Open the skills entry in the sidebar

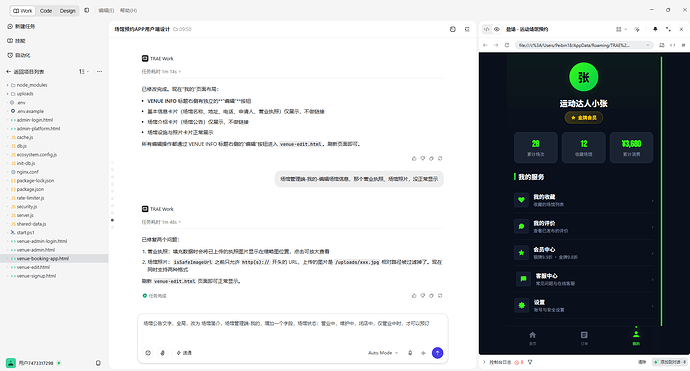pyautogui.click(x=16, y=41)
